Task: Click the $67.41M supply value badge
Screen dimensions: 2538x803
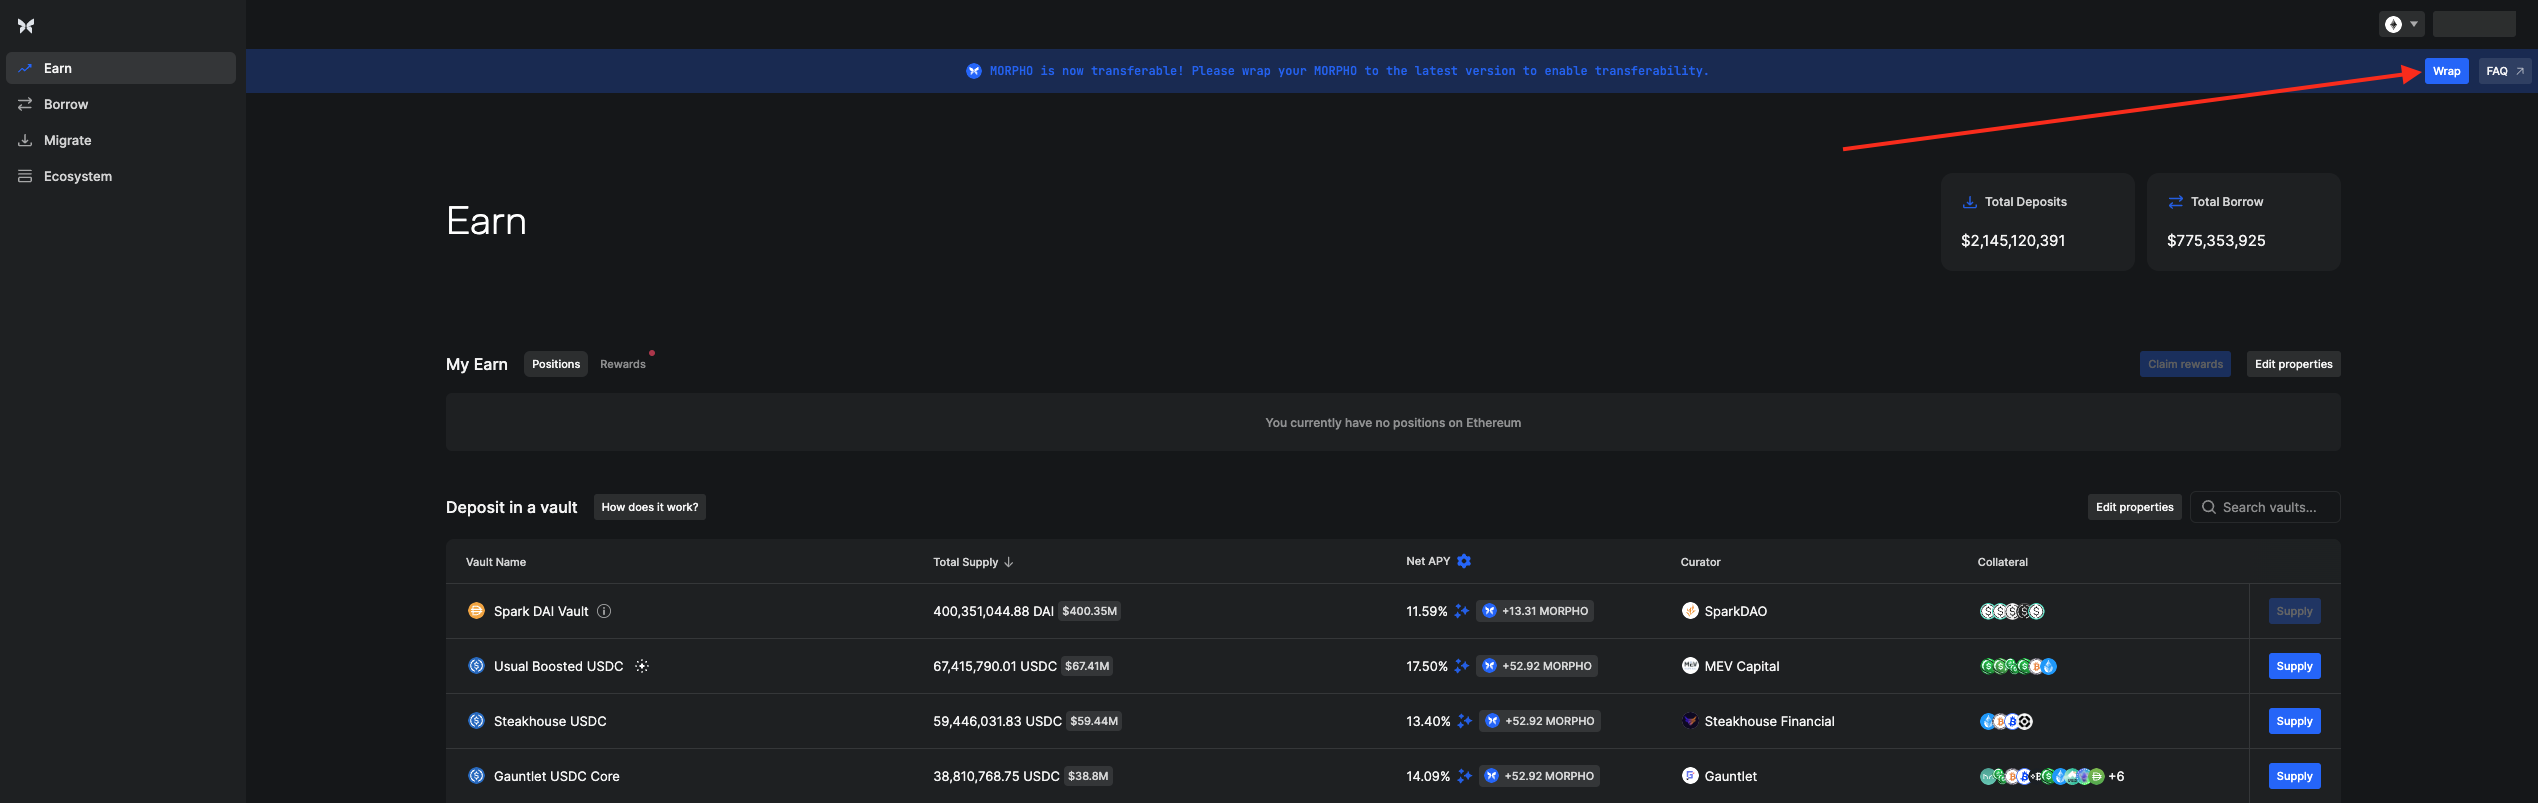Action: pyautogui.click(x=1087, y=666)
